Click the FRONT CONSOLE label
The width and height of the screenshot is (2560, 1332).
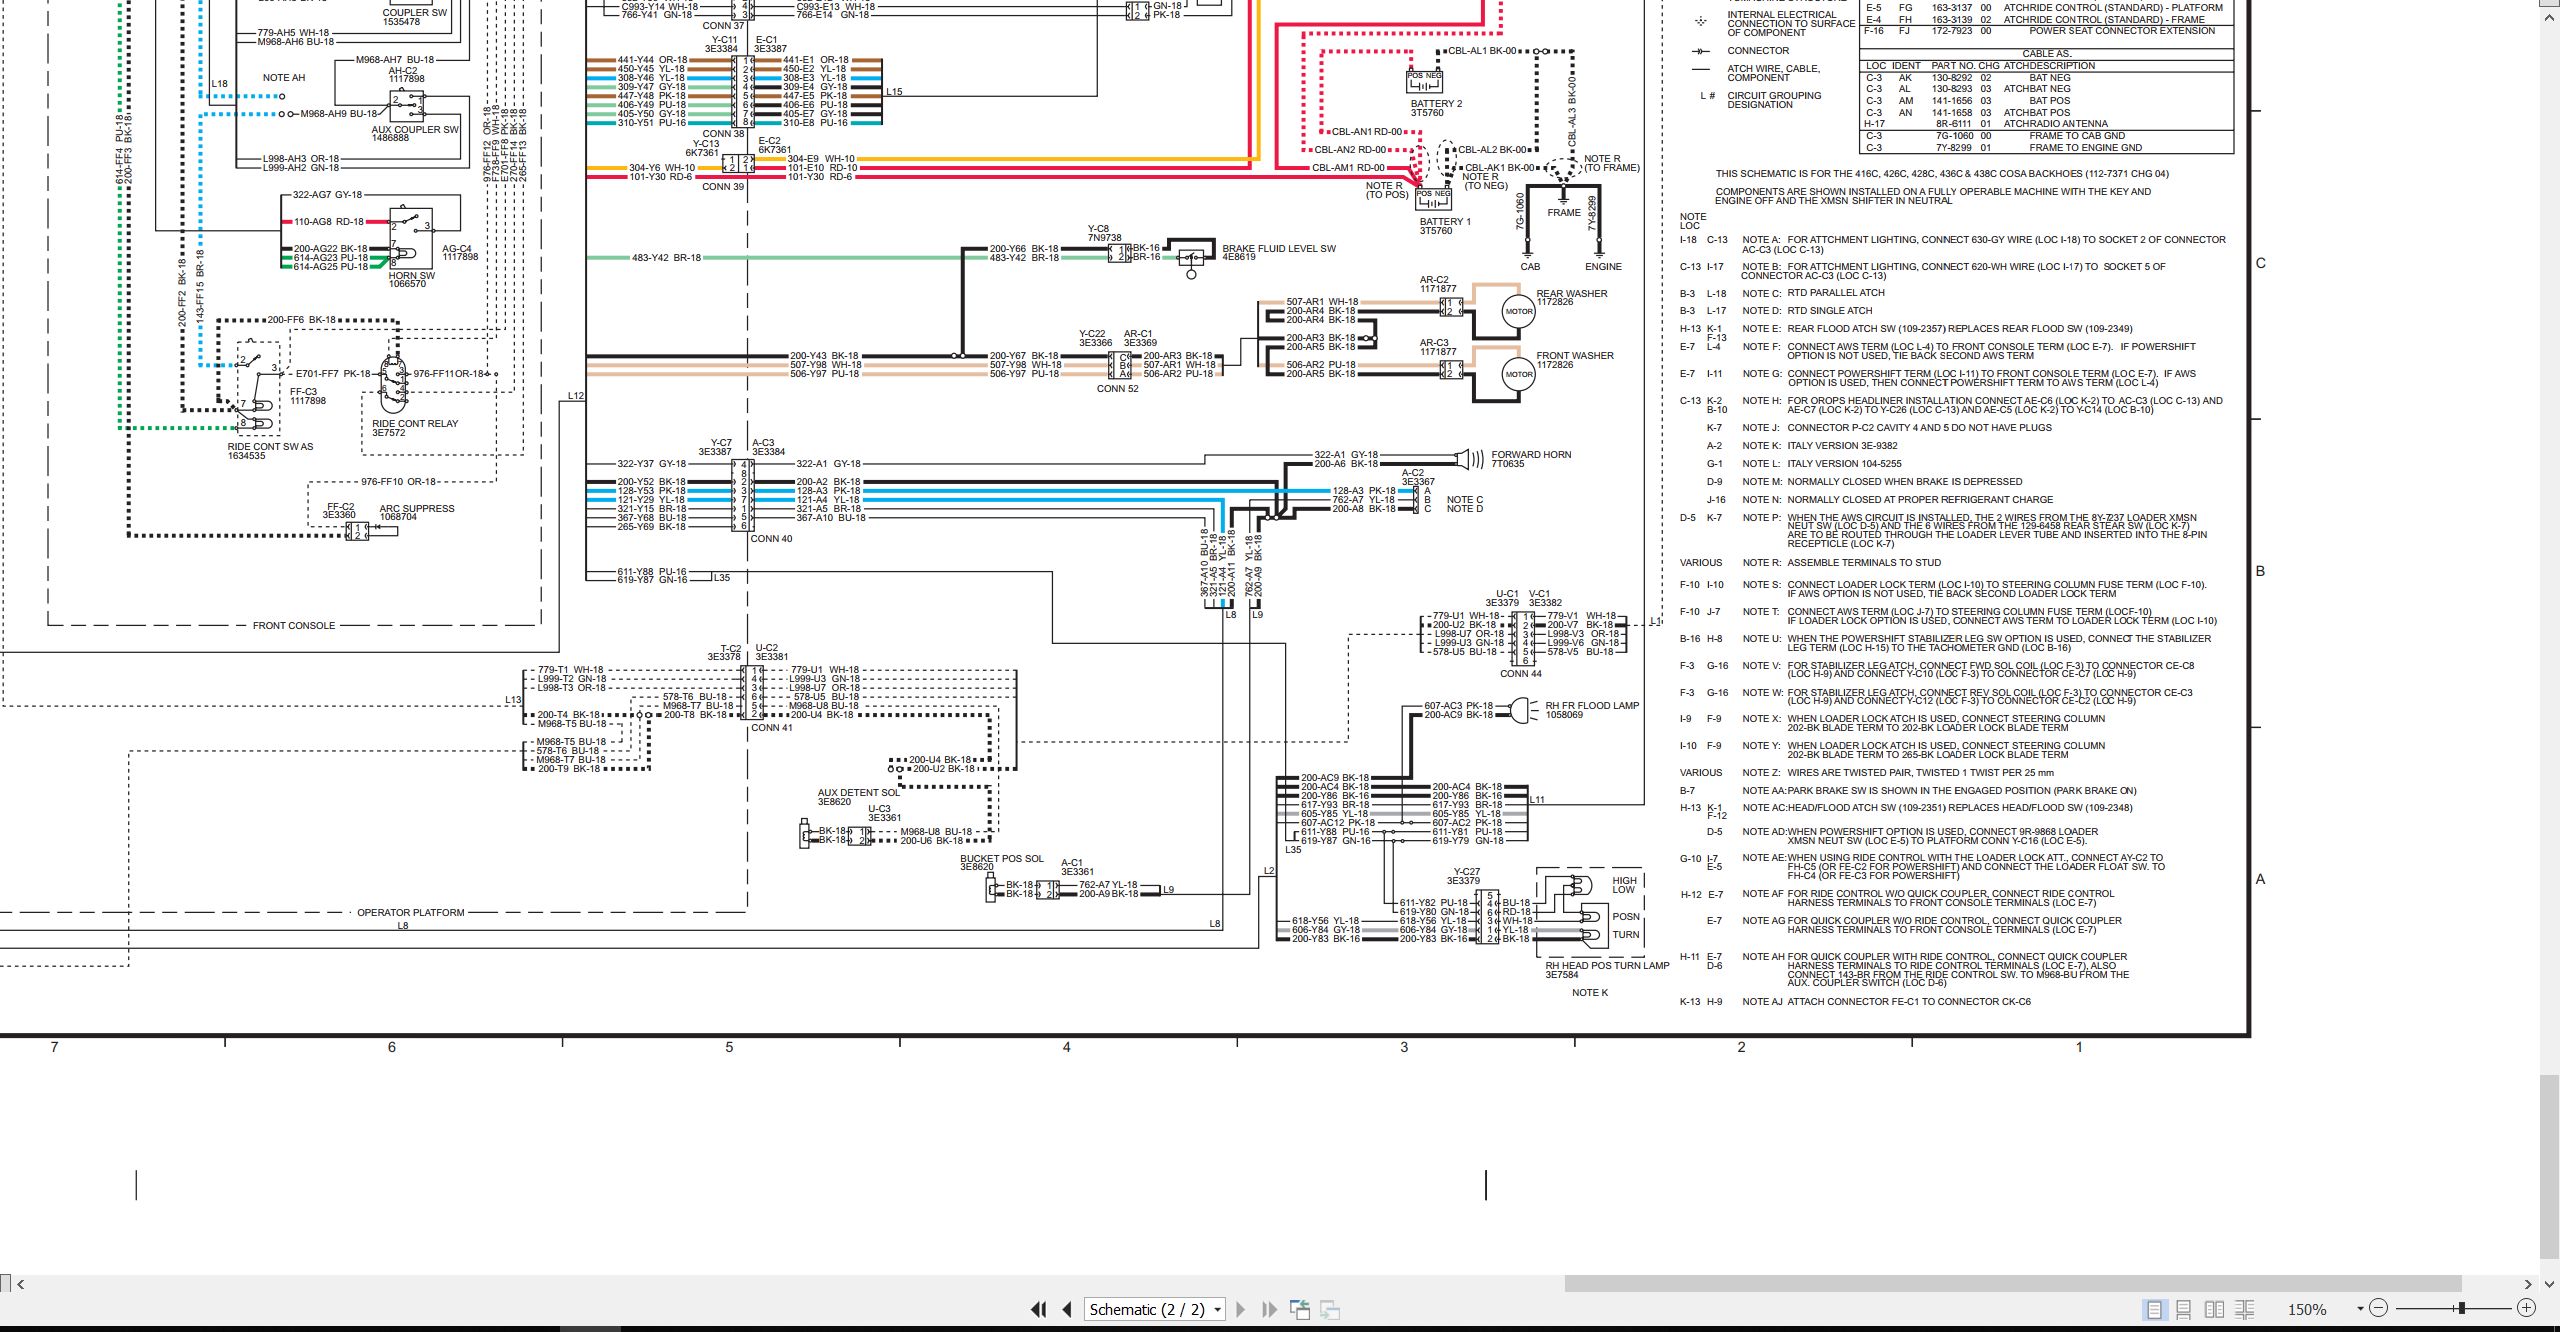click(294, 626)
